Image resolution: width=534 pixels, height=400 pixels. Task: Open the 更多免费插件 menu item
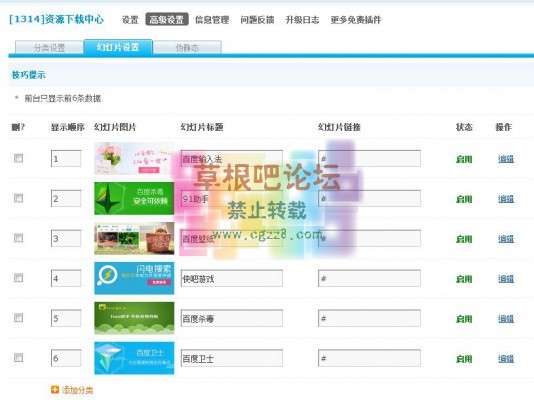pos(356,20)
